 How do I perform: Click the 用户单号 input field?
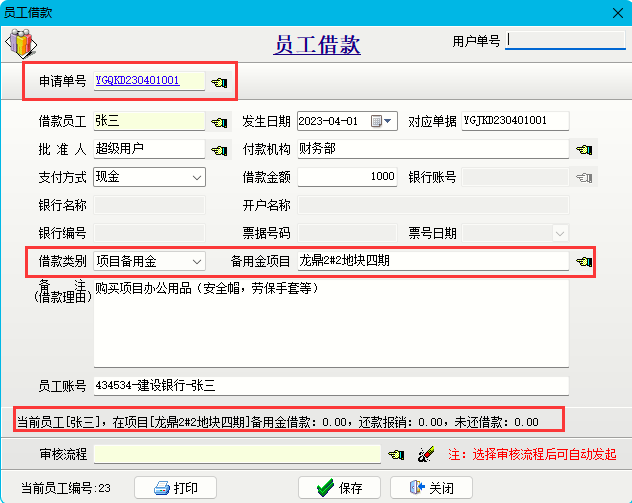[565, 41]
